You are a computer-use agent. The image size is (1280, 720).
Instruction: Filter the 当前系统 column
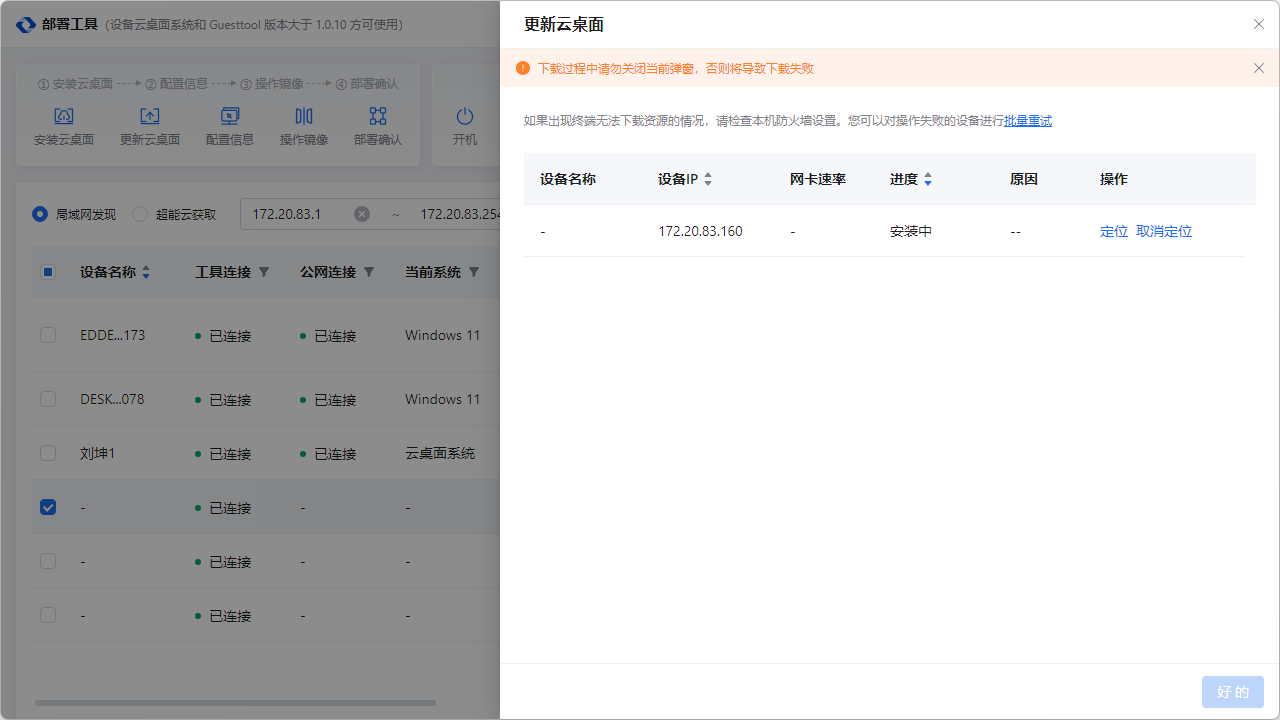pos(474,272)
